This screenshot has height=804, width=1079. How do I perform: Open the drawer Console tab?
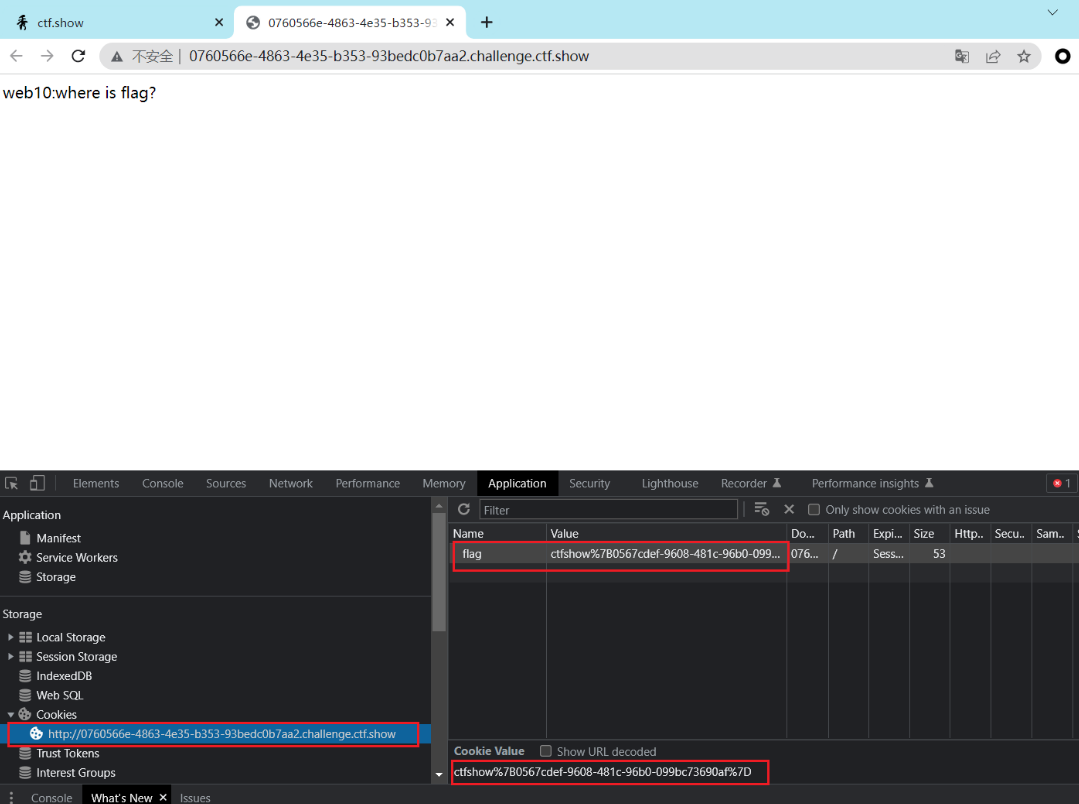52,797
